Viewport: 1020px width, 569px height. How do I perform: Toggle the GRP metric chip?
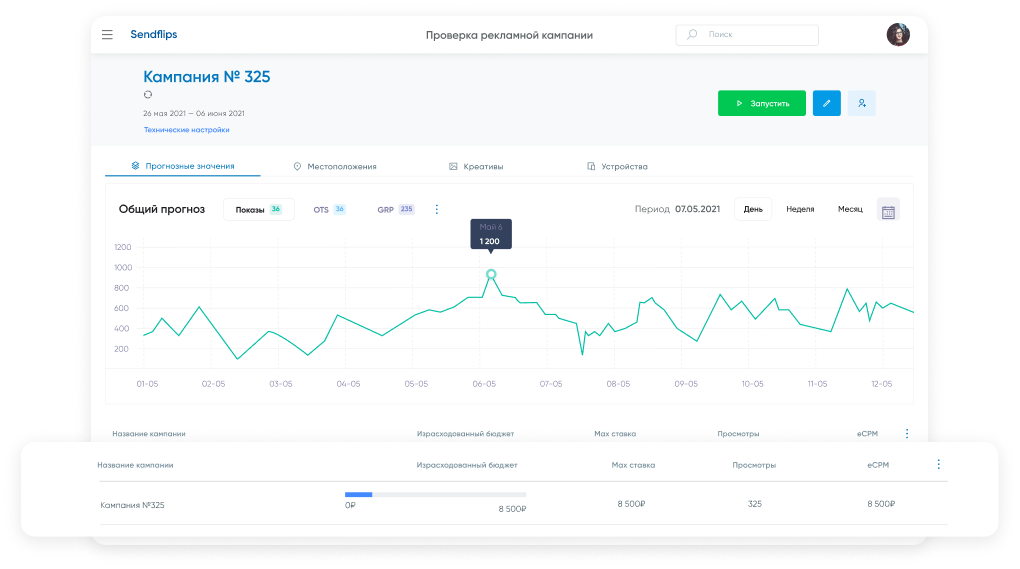395,210
